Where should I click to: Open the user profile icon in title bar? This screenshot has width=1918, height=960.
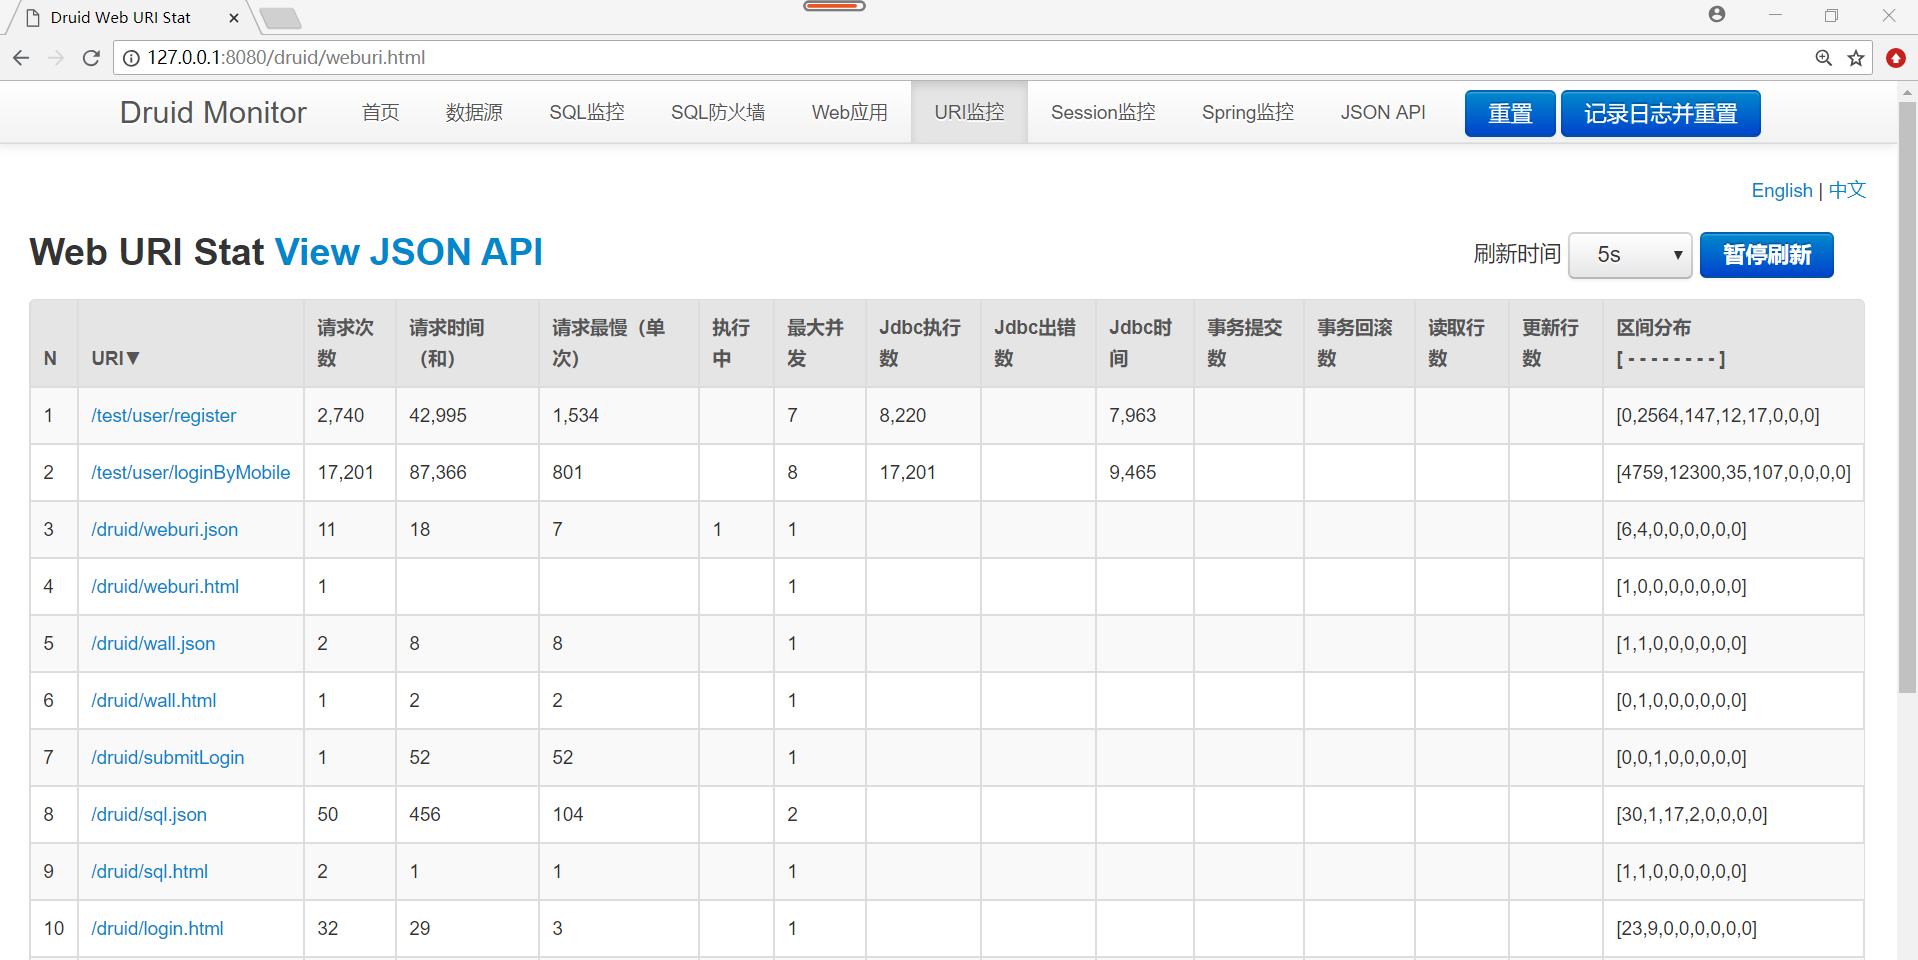click(1717, 14)
